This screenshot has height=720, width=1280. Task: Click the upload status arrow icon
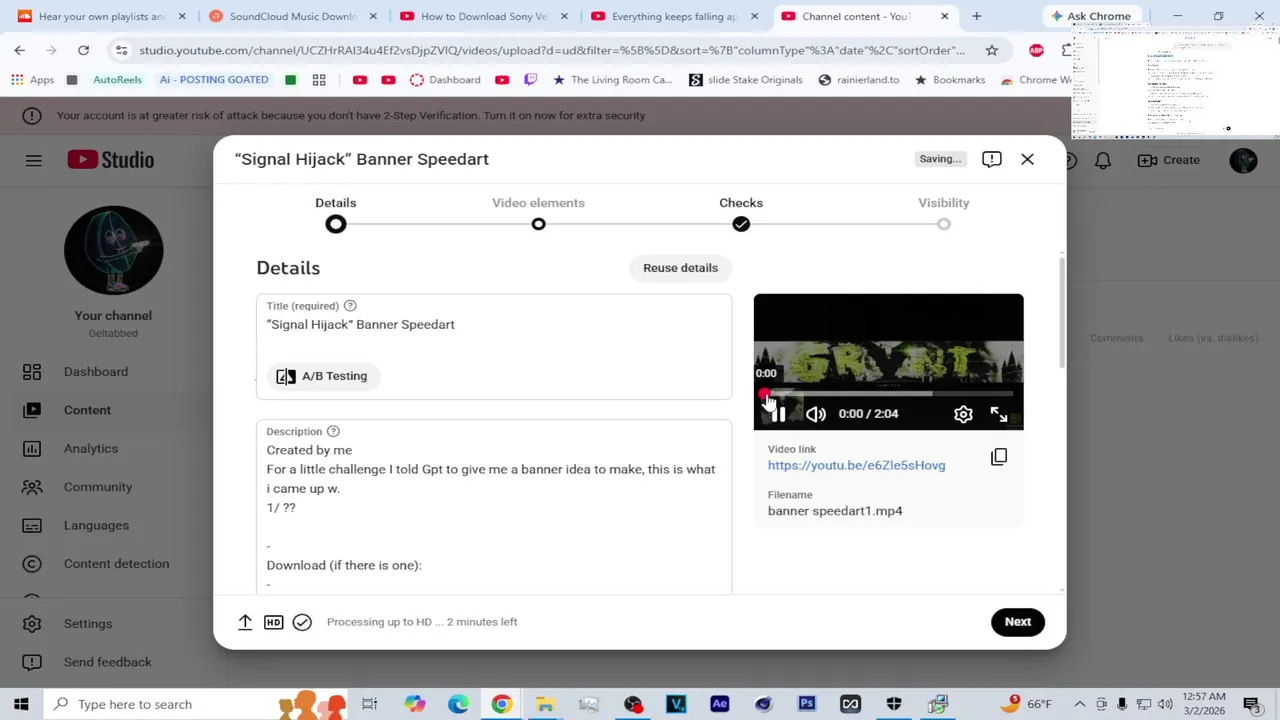245,622
